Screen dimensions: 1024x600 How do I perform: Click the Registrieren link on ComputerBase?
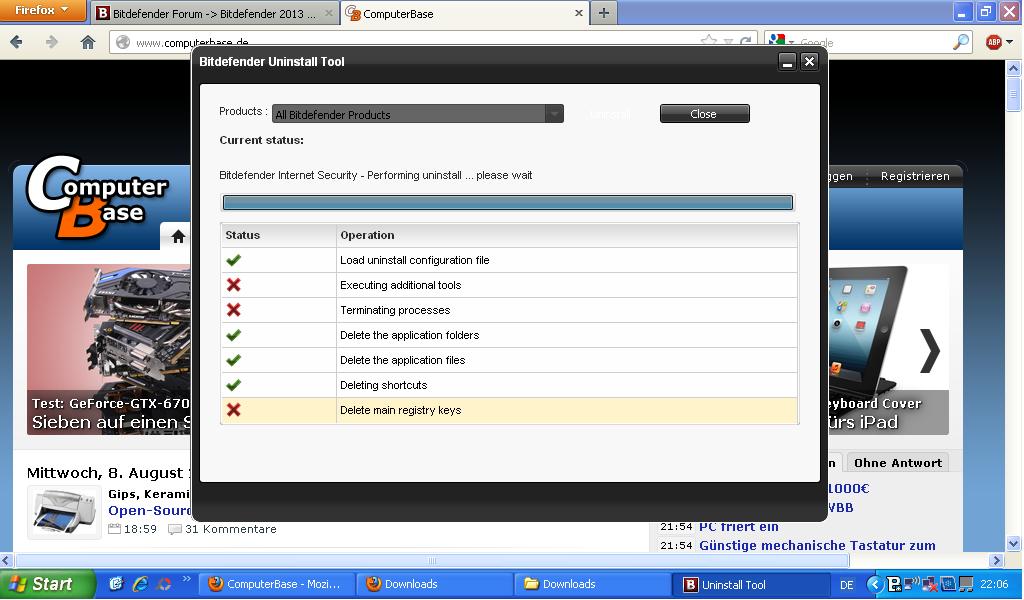(x=915, y=176)
